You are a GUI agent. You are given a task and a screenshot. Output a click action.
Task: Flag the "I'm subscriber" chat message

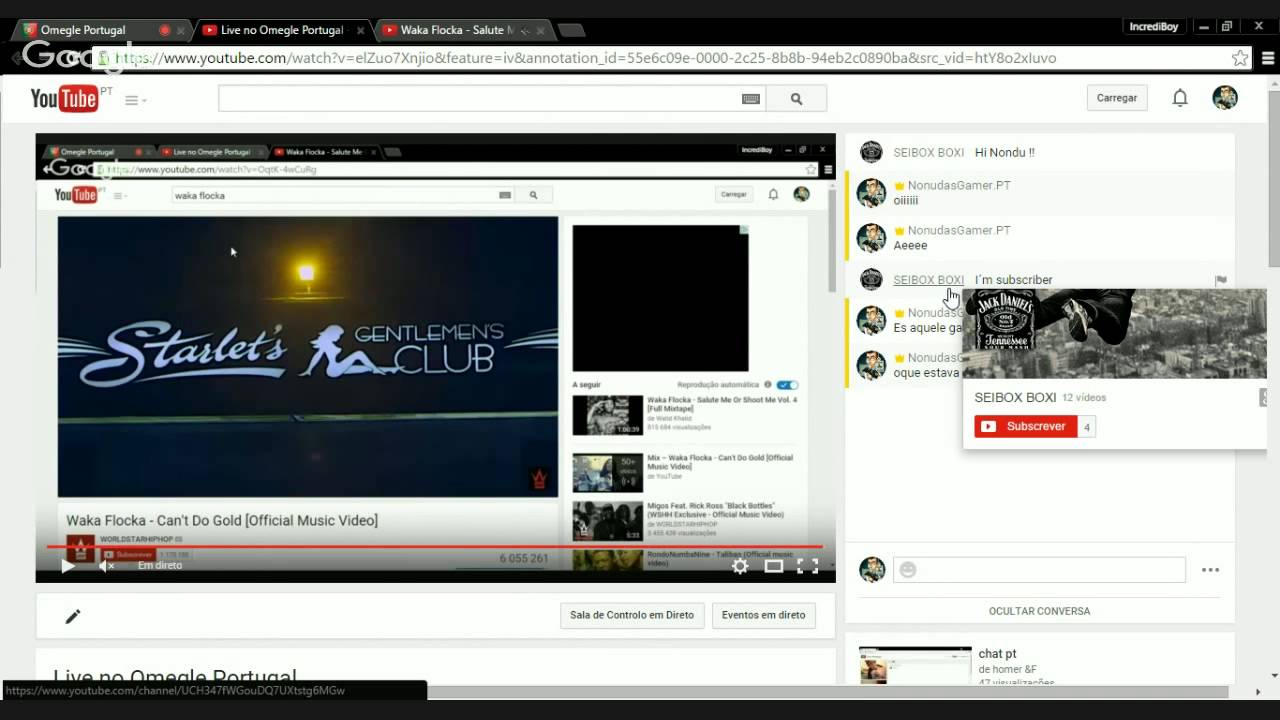click(1220, 280)
